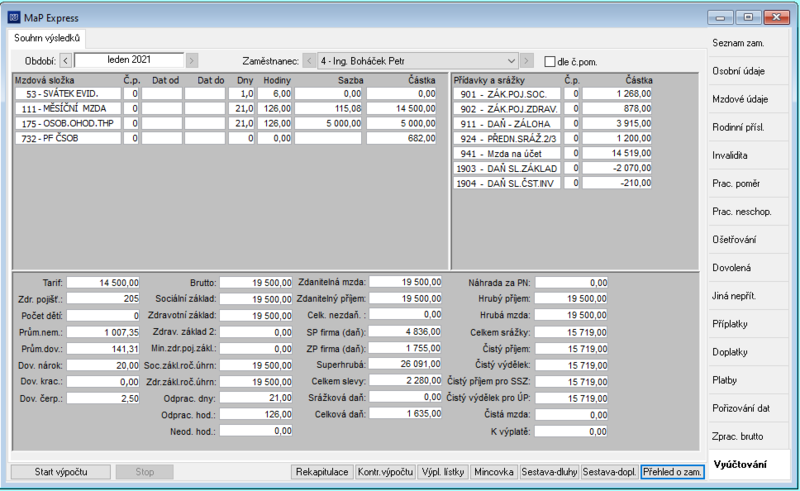Click the Brutto value field
The height and width of the screenshot is (491, 800).
point(256,283)
